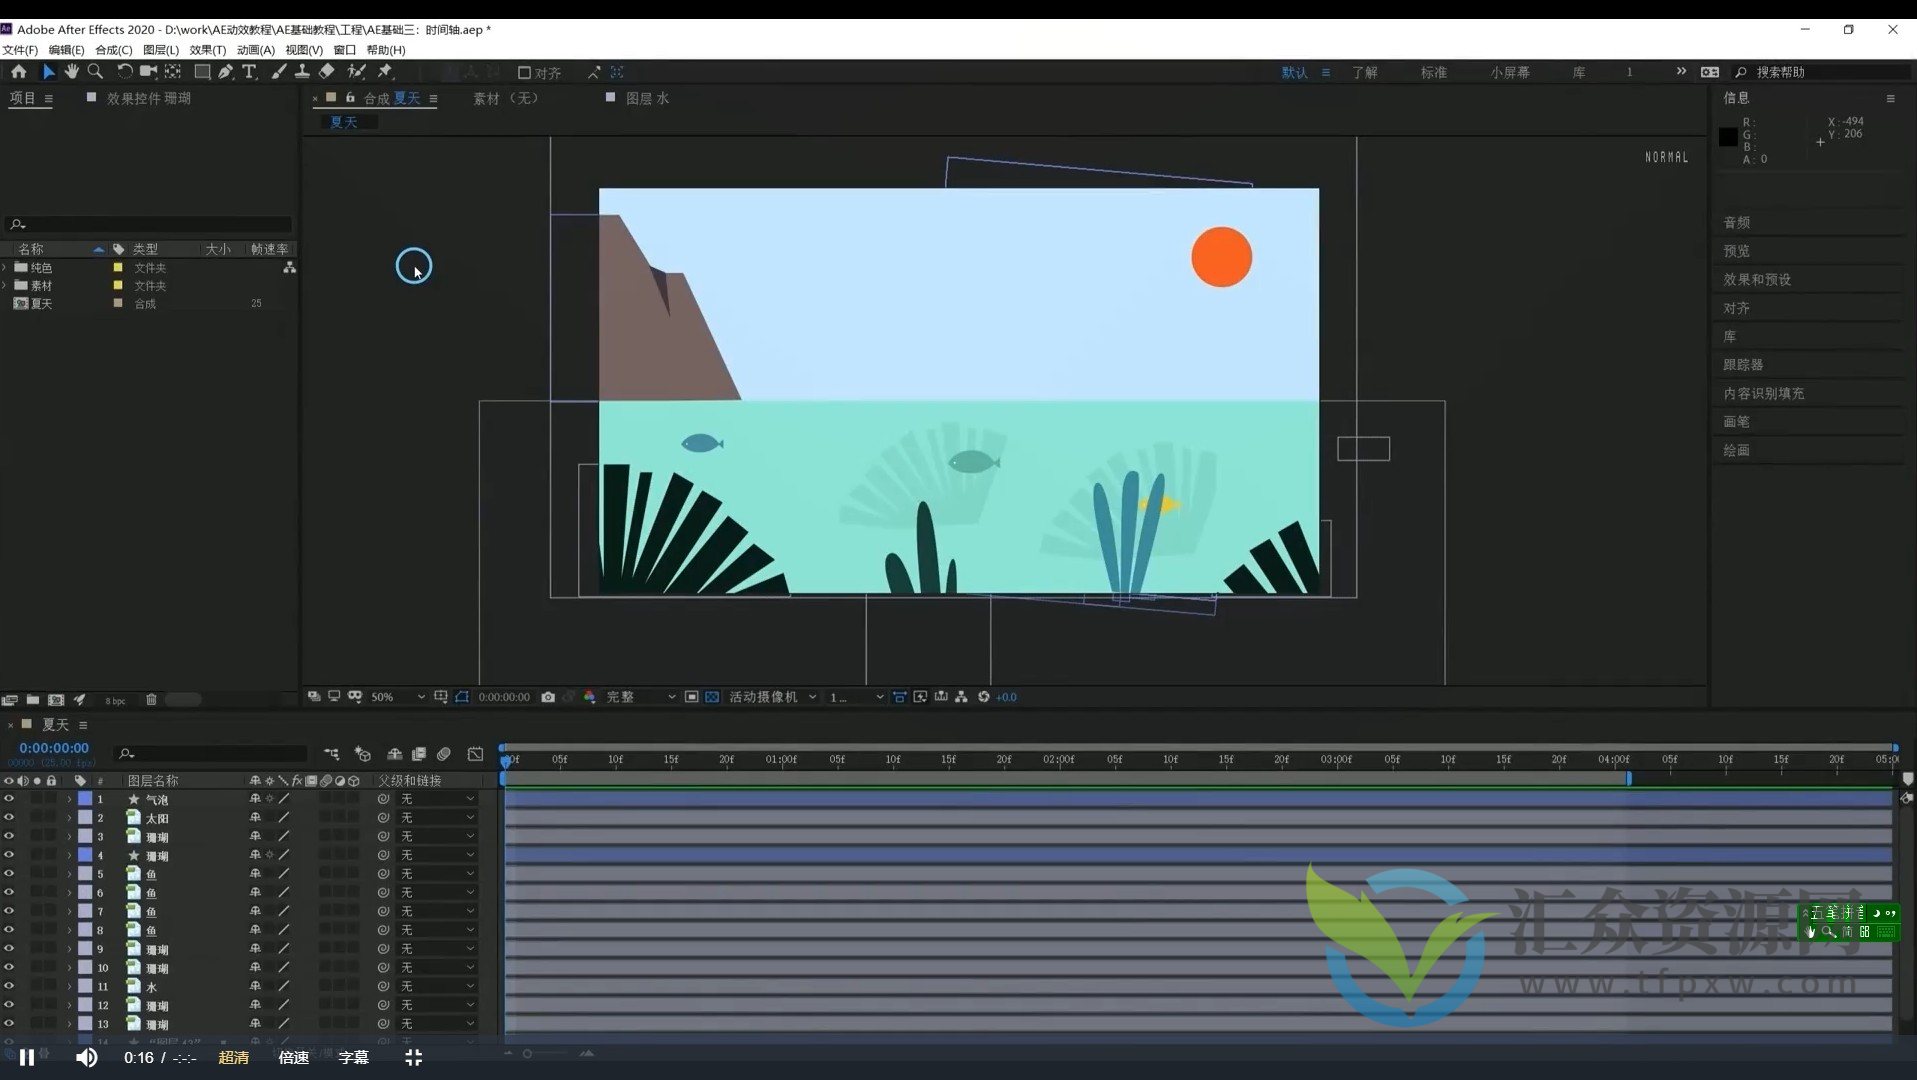Hide the 太阳 layer with eye toggle

pos(9,818)
